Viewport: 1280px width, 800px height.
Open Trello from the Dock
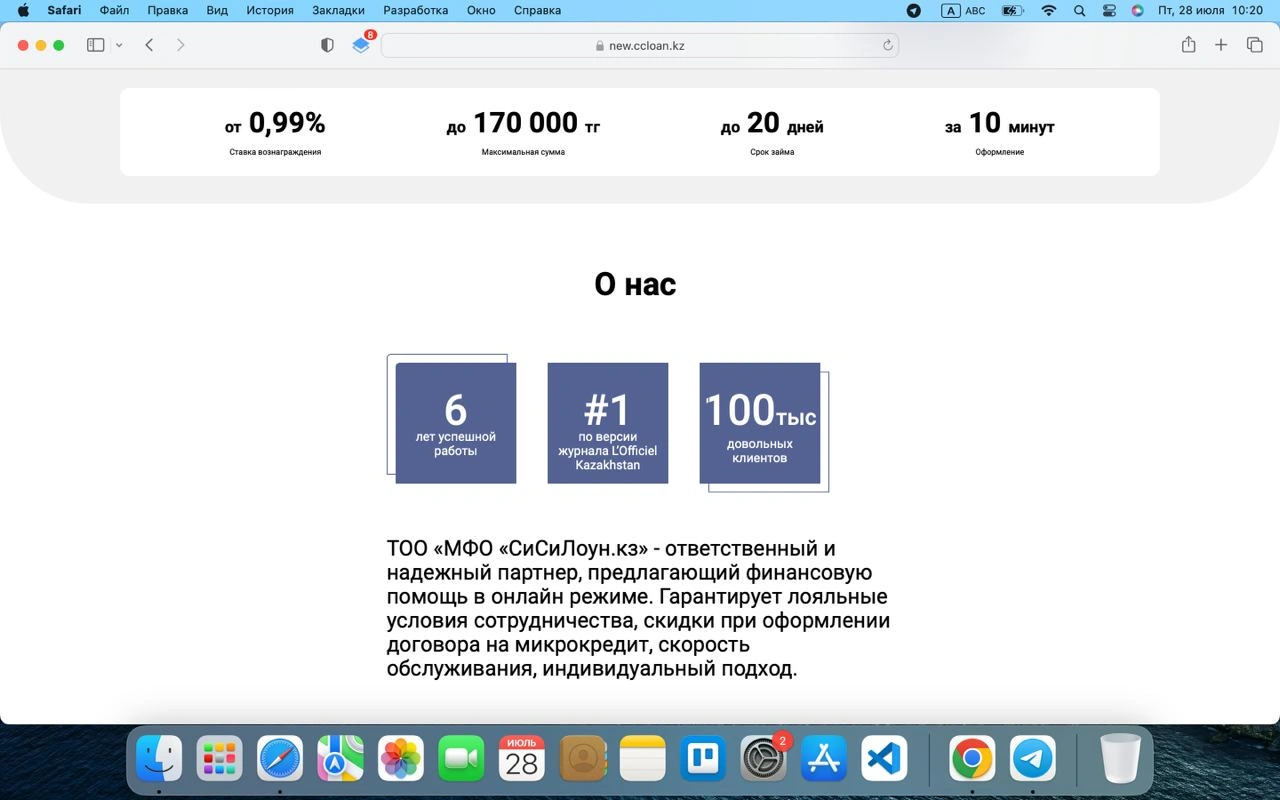(702, 758)
